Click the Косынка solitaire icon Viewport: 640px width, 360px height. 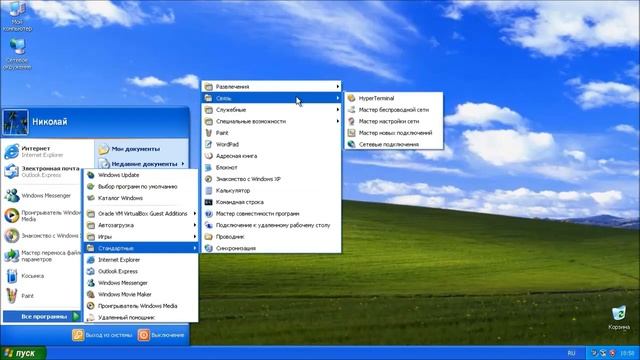point(11,276)
